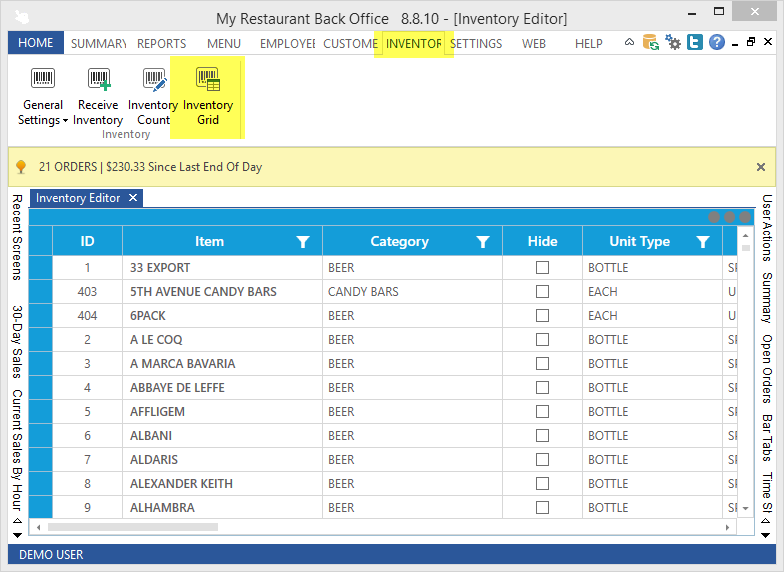Expand the General Settings dropdown
Screen dimensions: 784x572
coord(43,112)
